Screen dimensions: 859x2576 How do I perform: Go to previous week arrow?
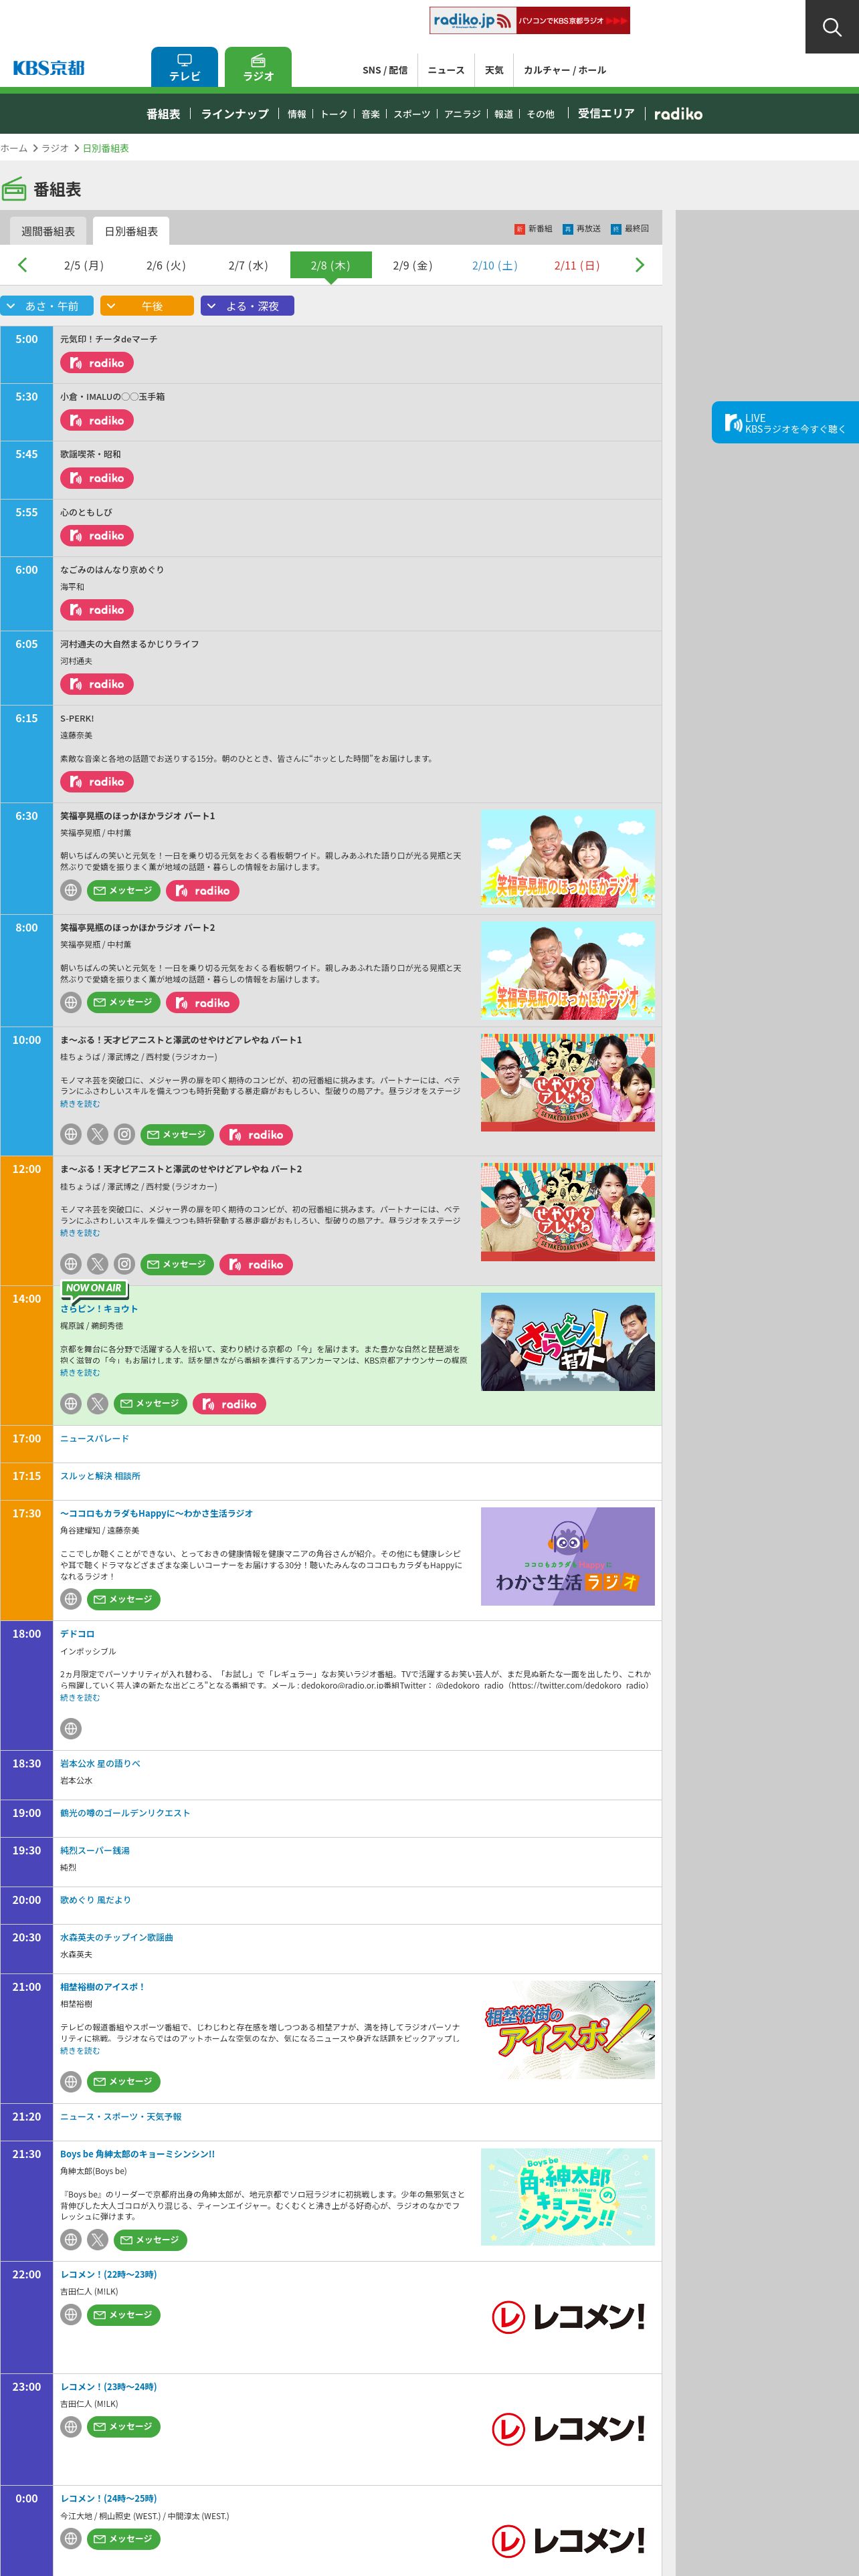coord(22,265)
